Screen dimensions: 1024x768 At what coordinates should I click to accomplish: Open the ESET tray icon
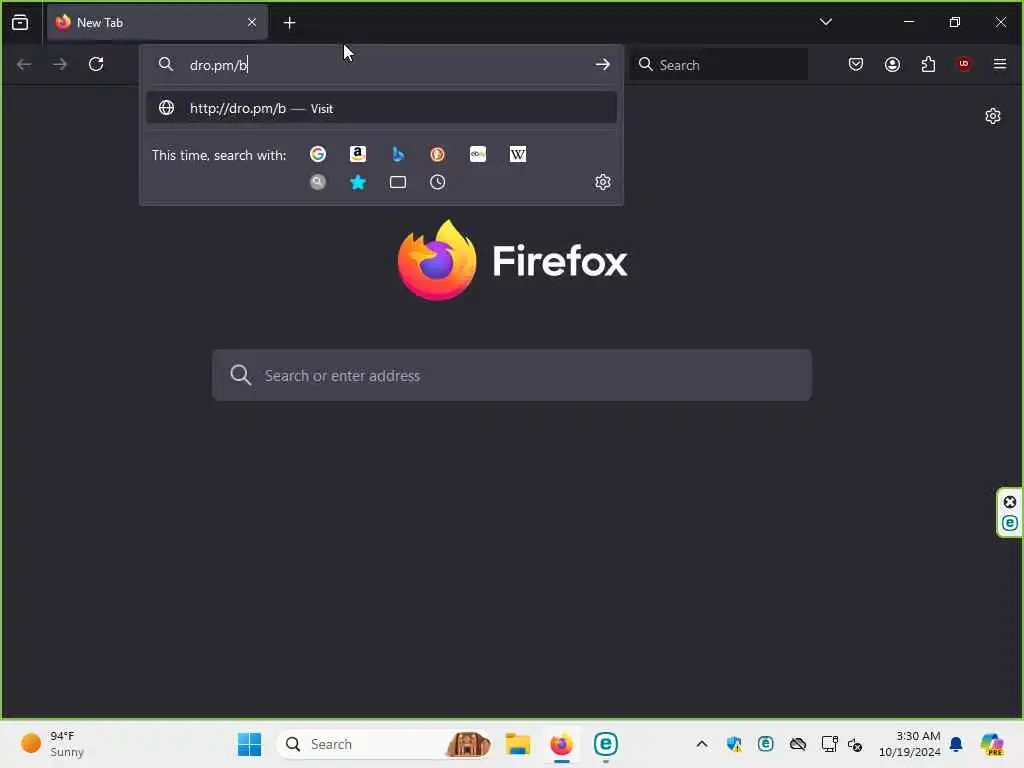[765, 744]
